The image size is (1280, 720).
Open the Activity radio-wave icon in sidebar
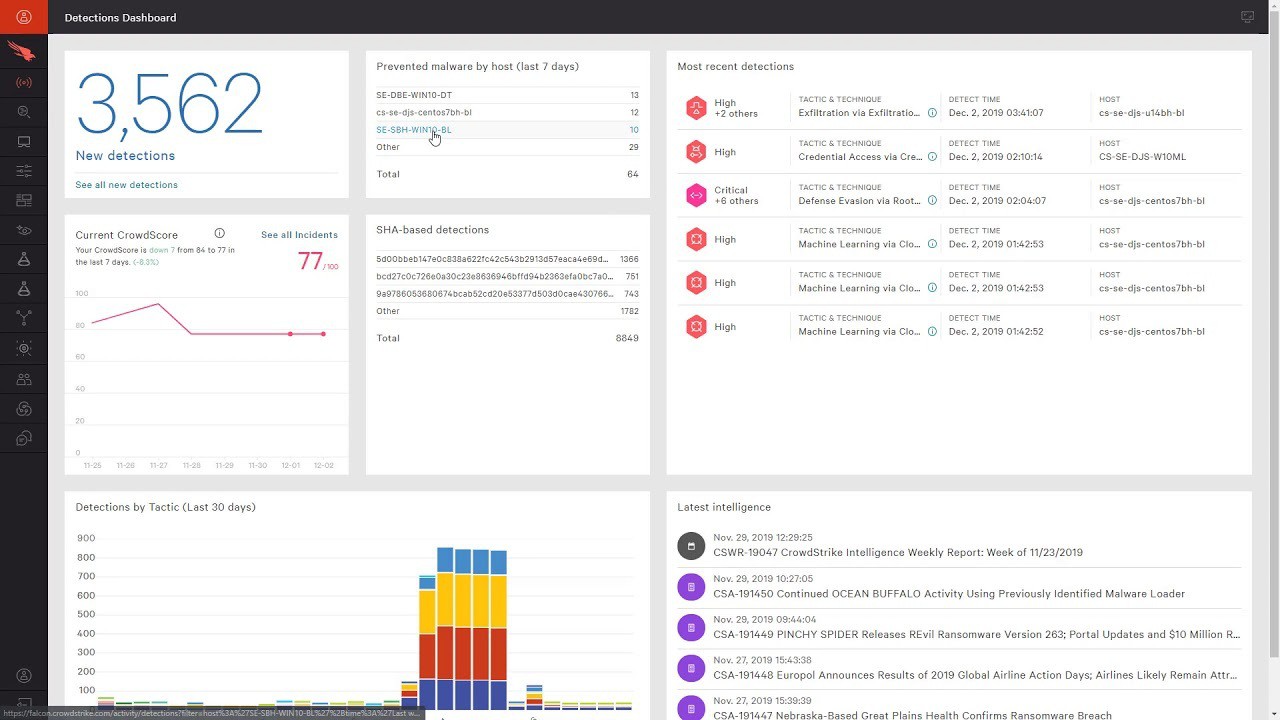coord(24,83)
